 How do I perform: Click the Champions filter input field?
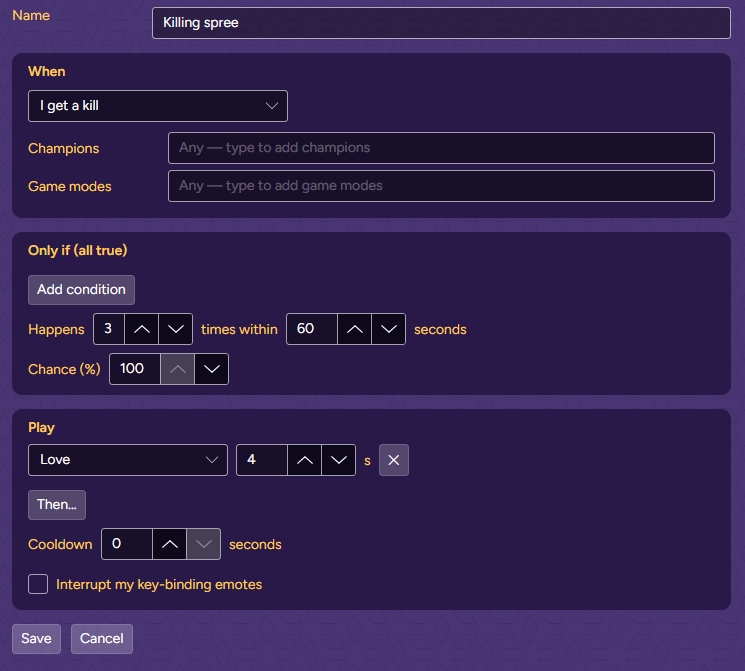[441, 148]
